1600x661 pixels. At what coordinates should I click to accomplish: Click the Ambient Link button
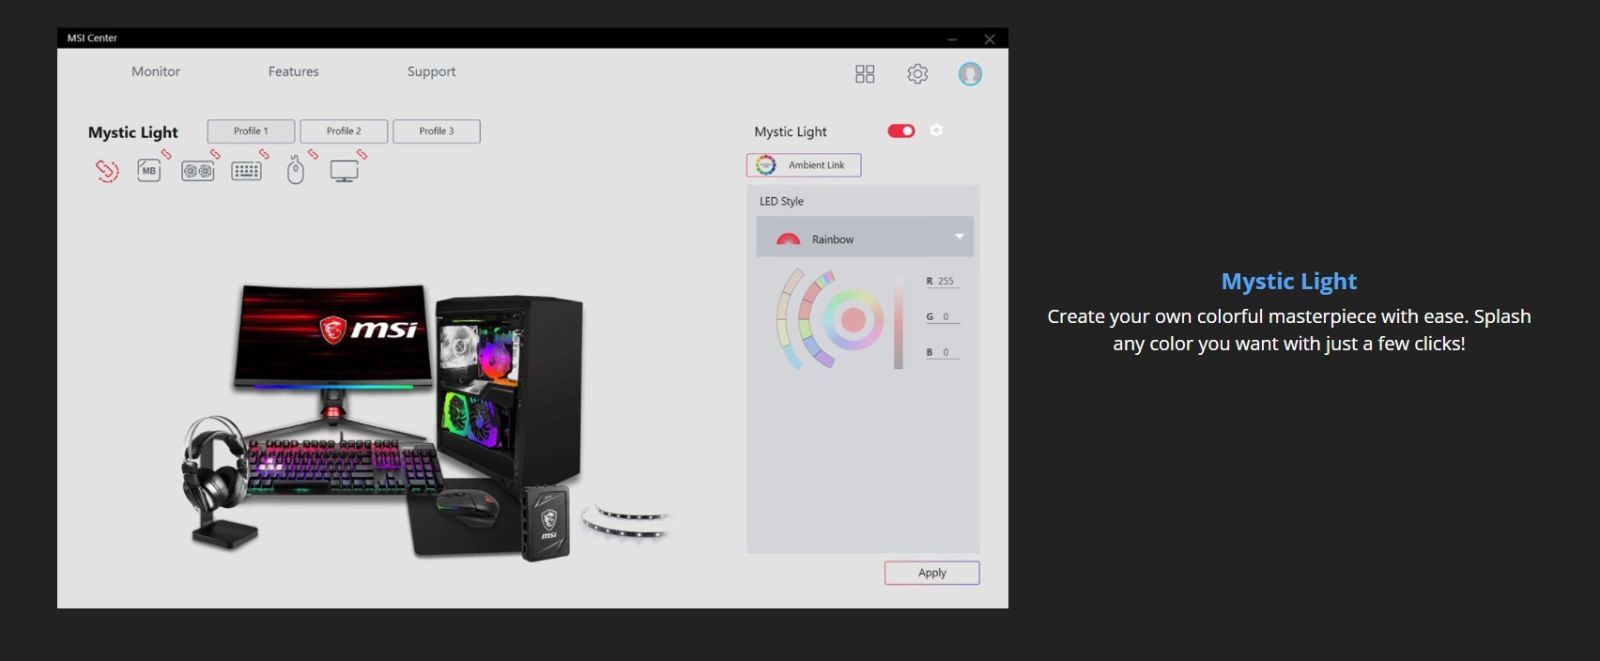click(x=803, y=165)
